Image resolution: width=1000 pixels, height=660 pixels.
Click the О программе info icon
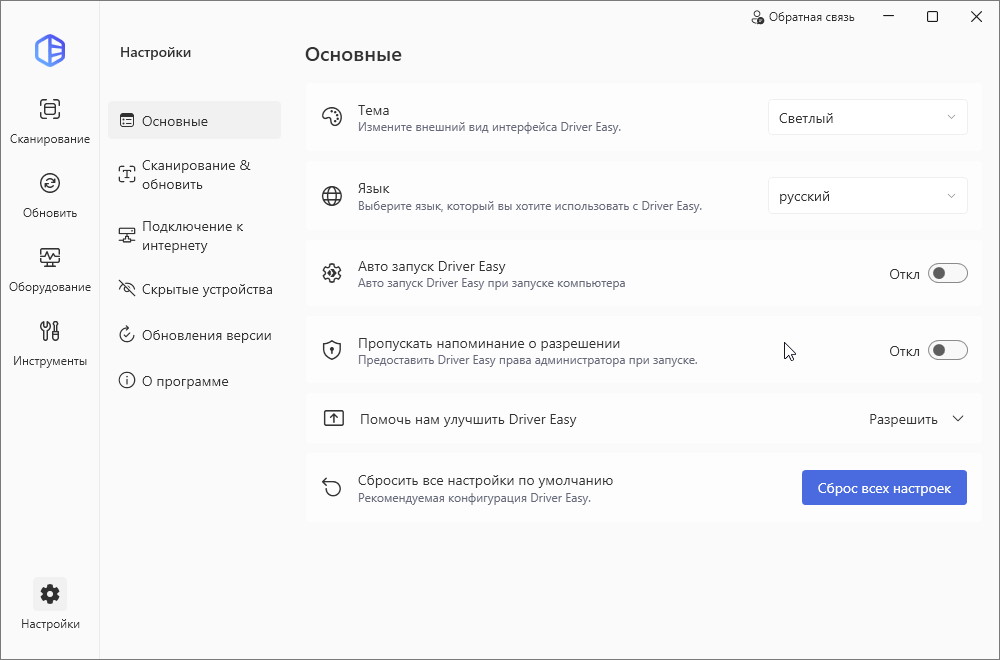tap(127, 381)
